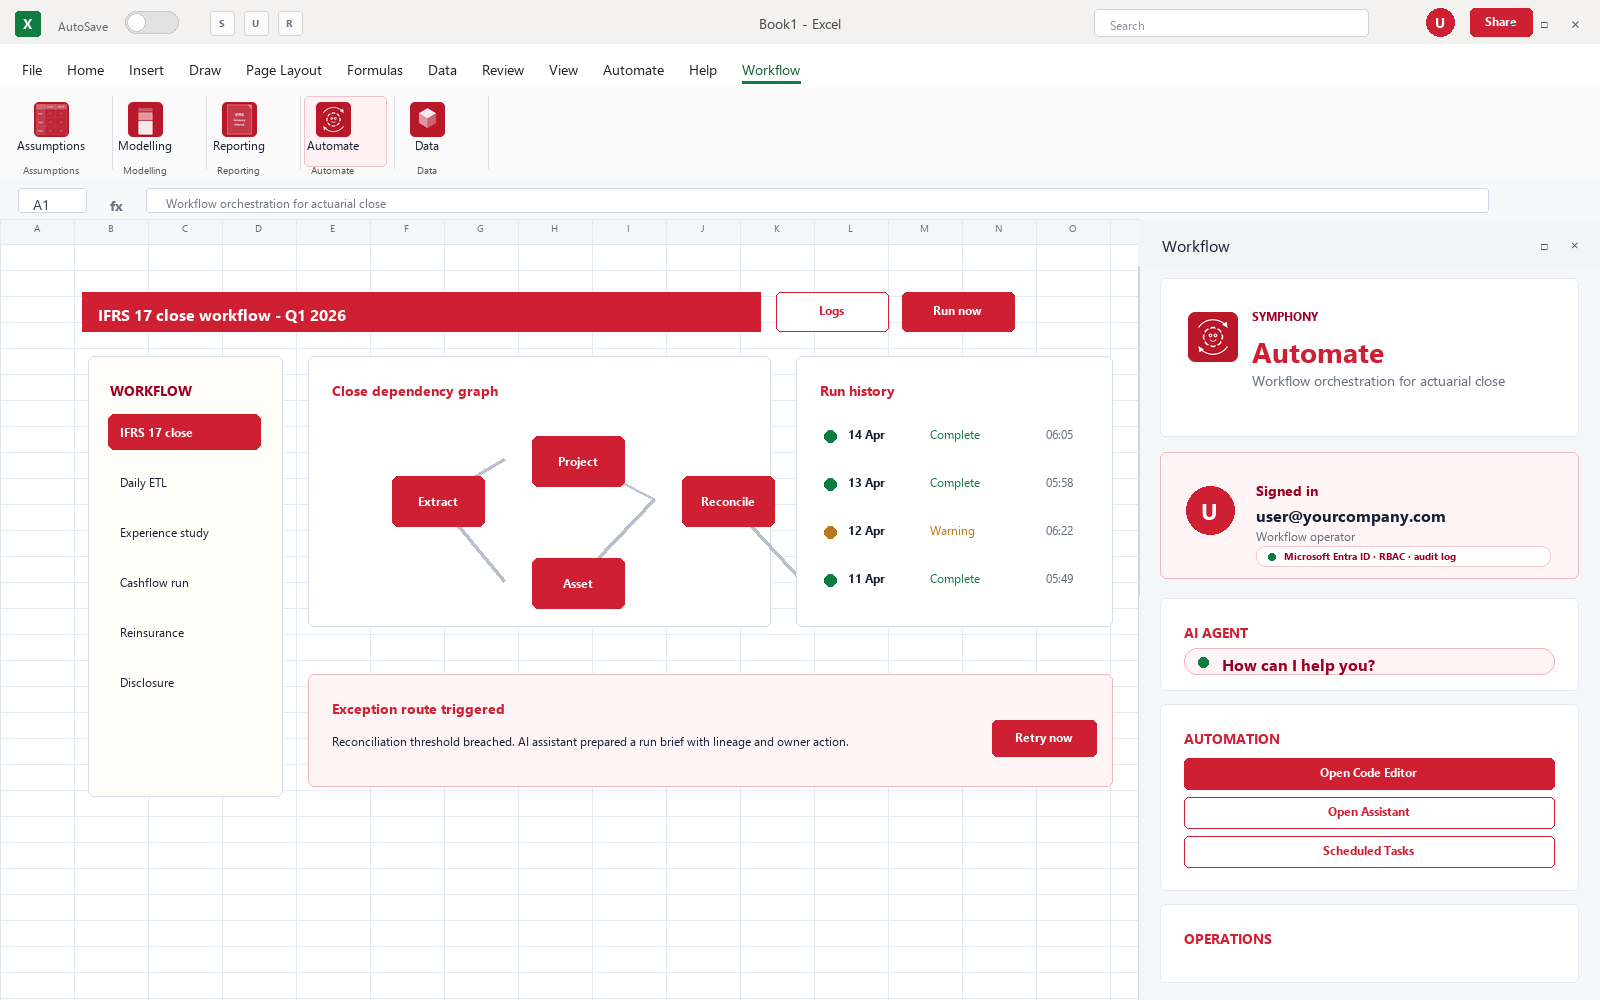Select the Workflow ribbon tab
This screenshot has height=1000, width=1600.
pos(771,70)
